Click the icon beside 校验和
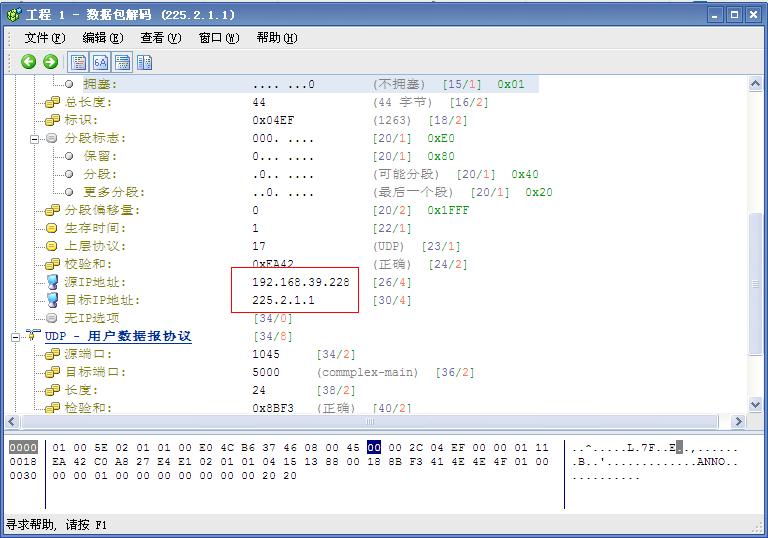The image size is (768, 538). click(52, 264)
